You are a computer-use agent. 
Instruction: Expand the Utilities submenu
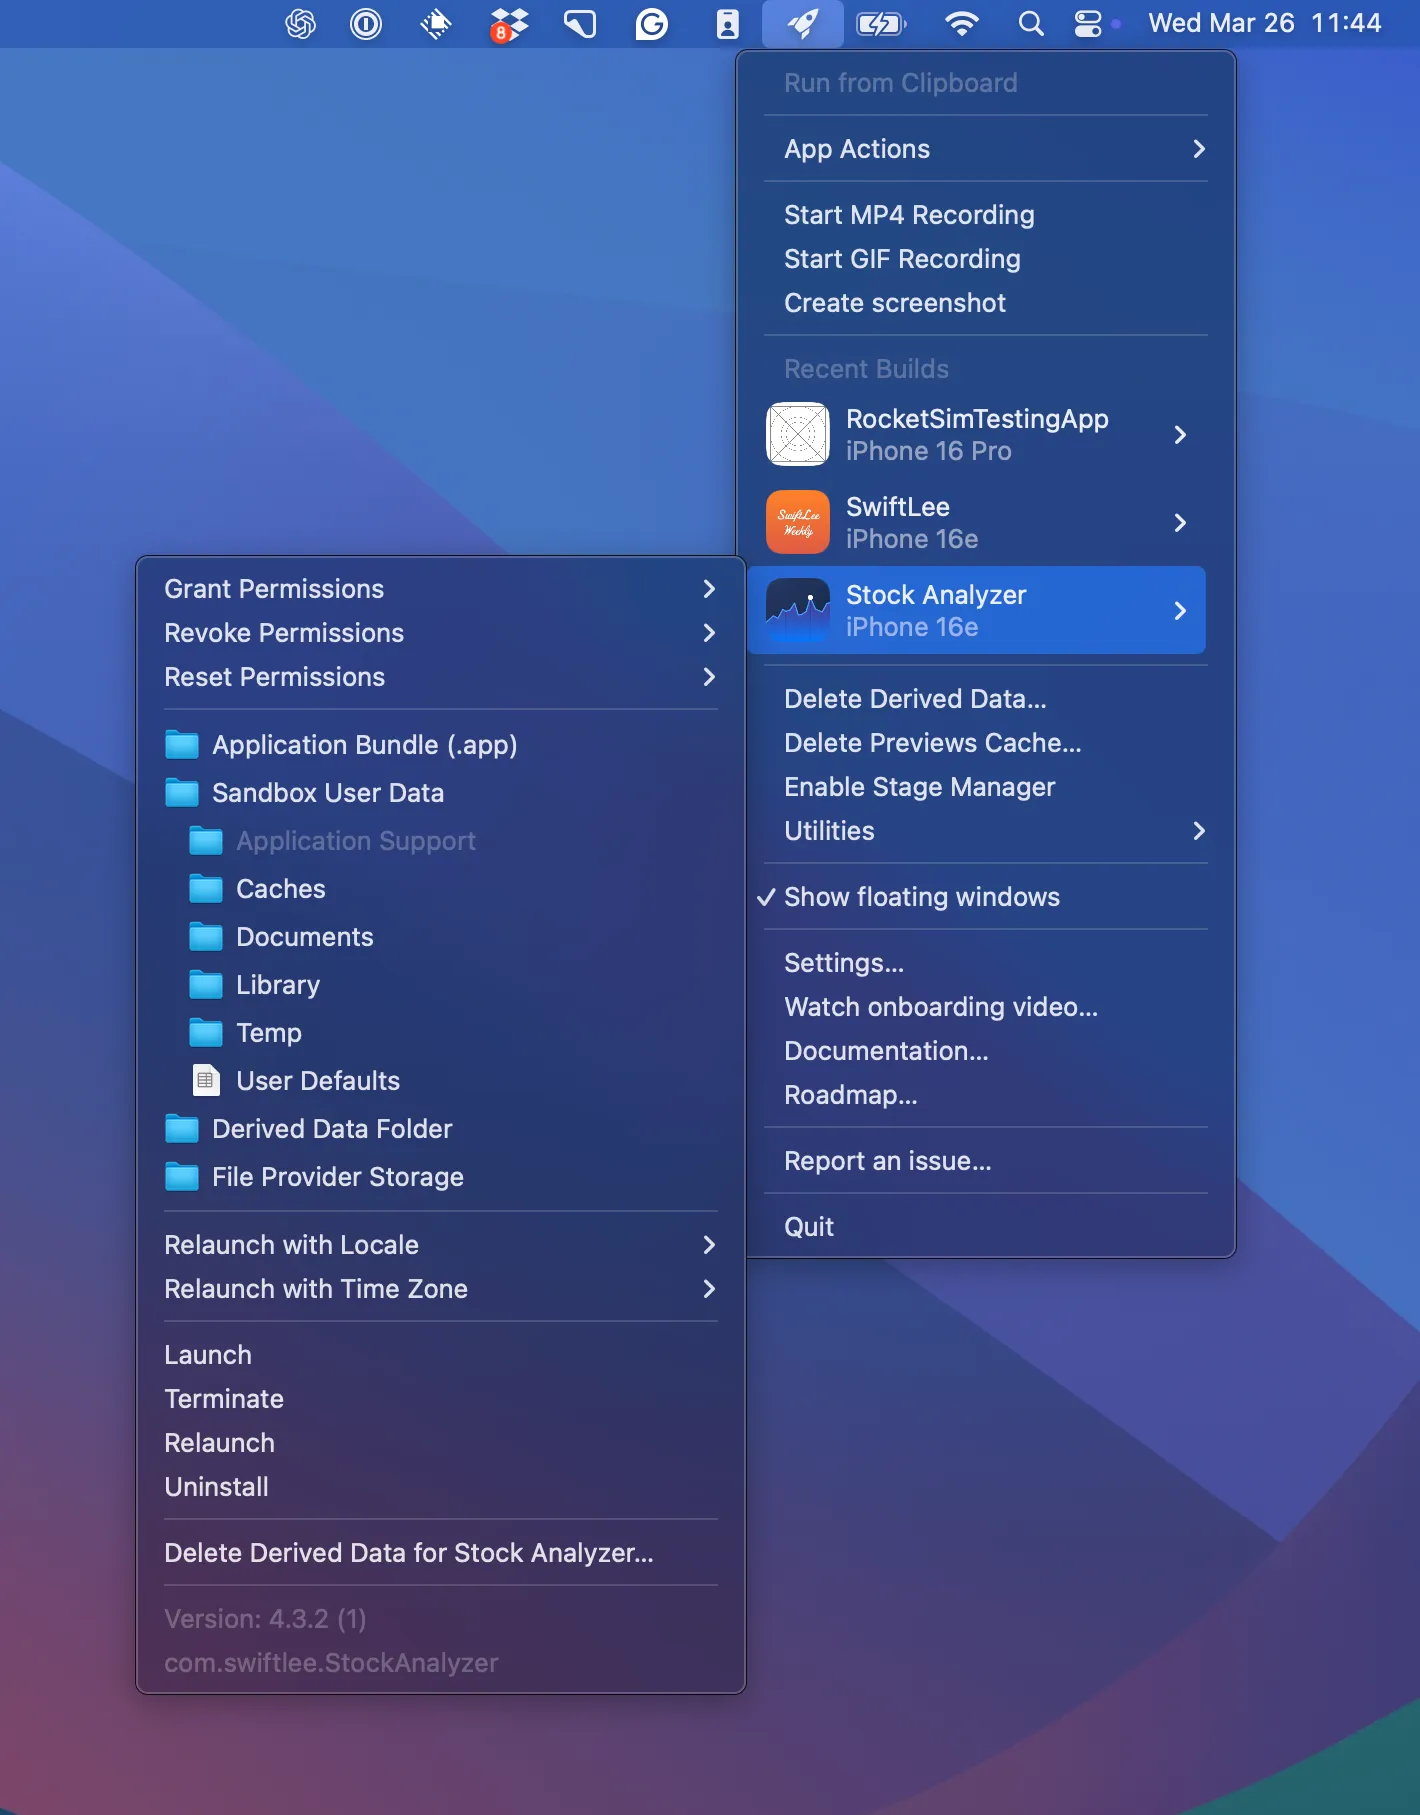(x=1199, y=831)
